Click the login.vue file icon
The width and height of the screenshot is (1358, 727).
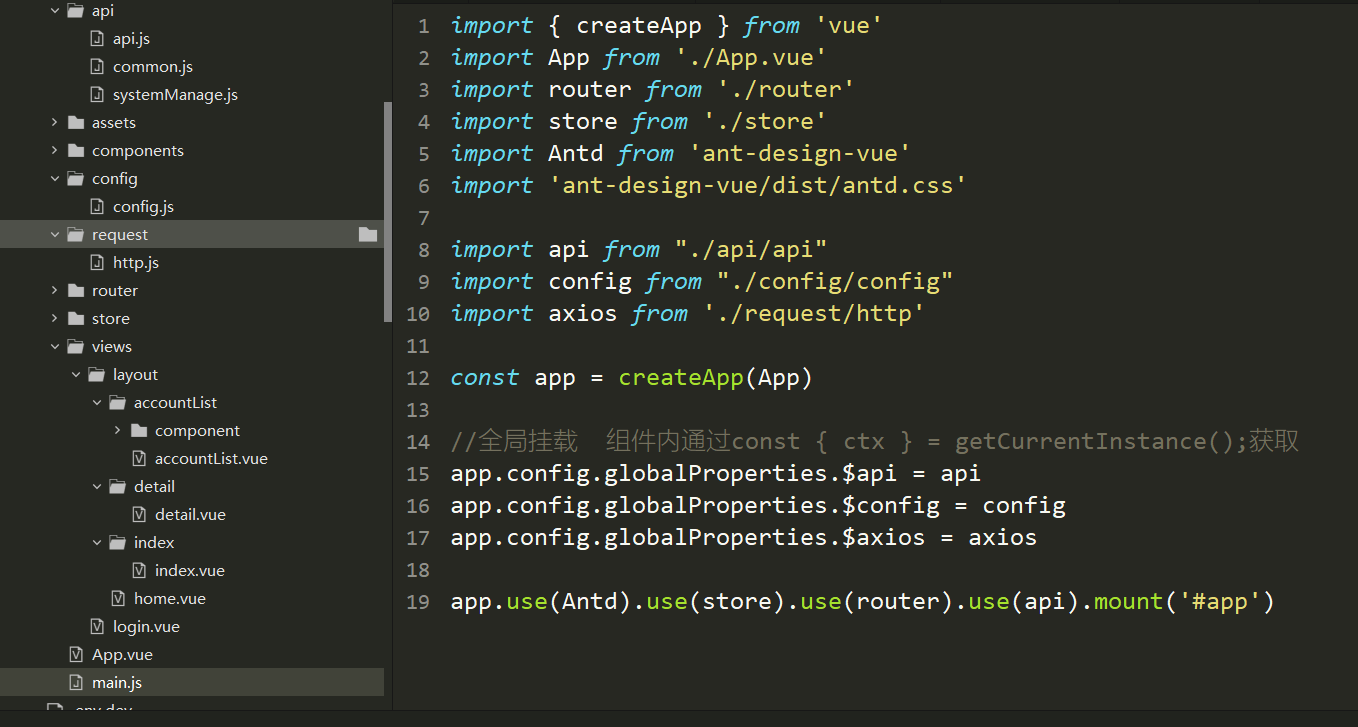point(97,627)
